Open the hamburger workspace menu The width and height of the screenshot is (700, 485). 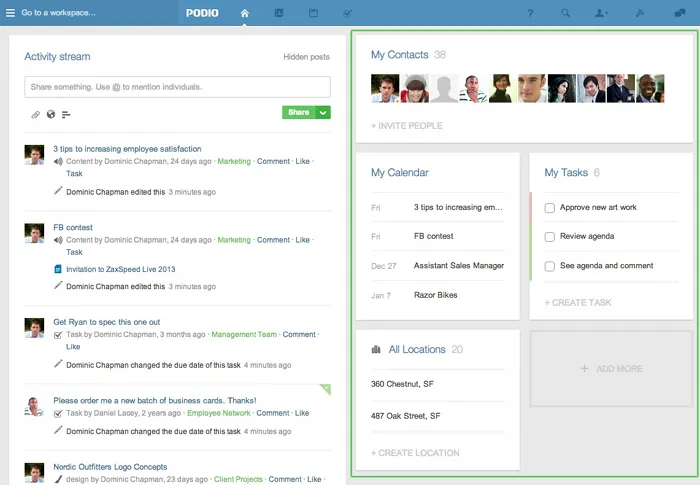pos(10,13)
